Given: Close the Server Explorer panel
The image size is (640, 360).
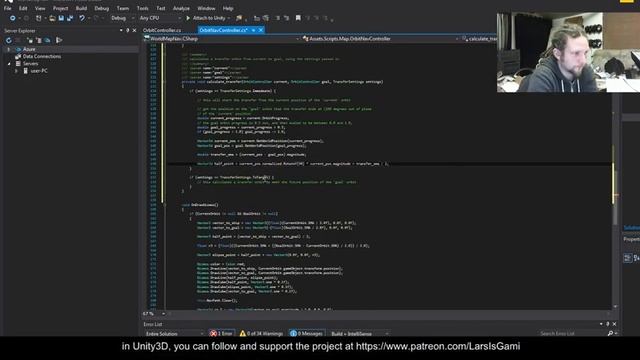Looking at the screenshot, I should (134, 31).
